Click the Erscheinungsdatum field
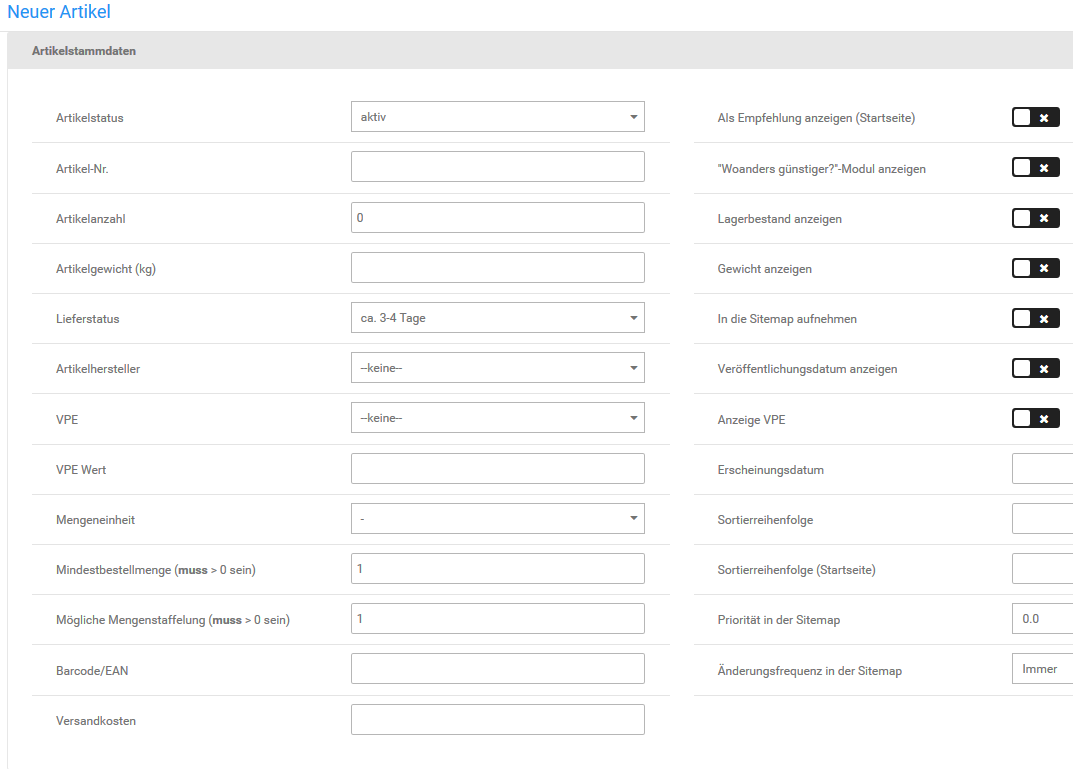The height and width of the screenshot is (769, 1073). click(x=1041, y=469)
